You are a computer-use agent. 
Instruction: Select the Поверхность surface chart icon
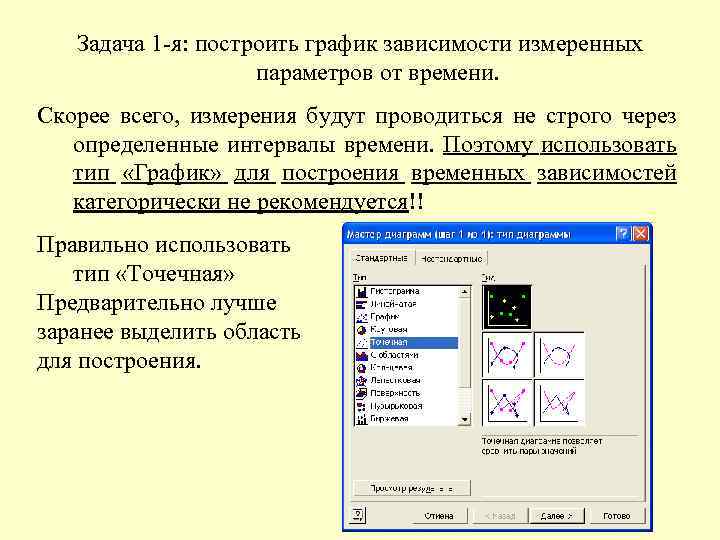coord(362,394)
